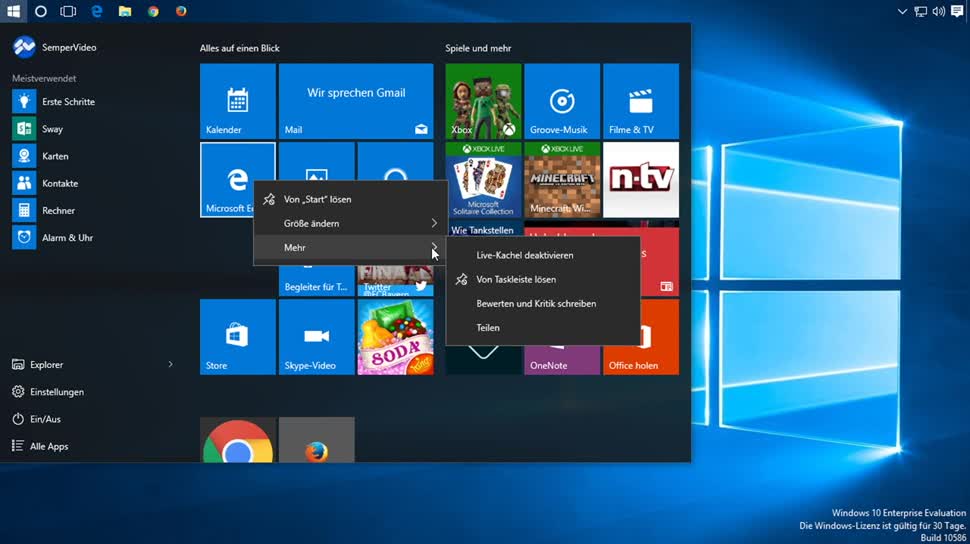970x544 pixels.
Task: Expand Explorer jump list arrow
Action: click(170, 365)
